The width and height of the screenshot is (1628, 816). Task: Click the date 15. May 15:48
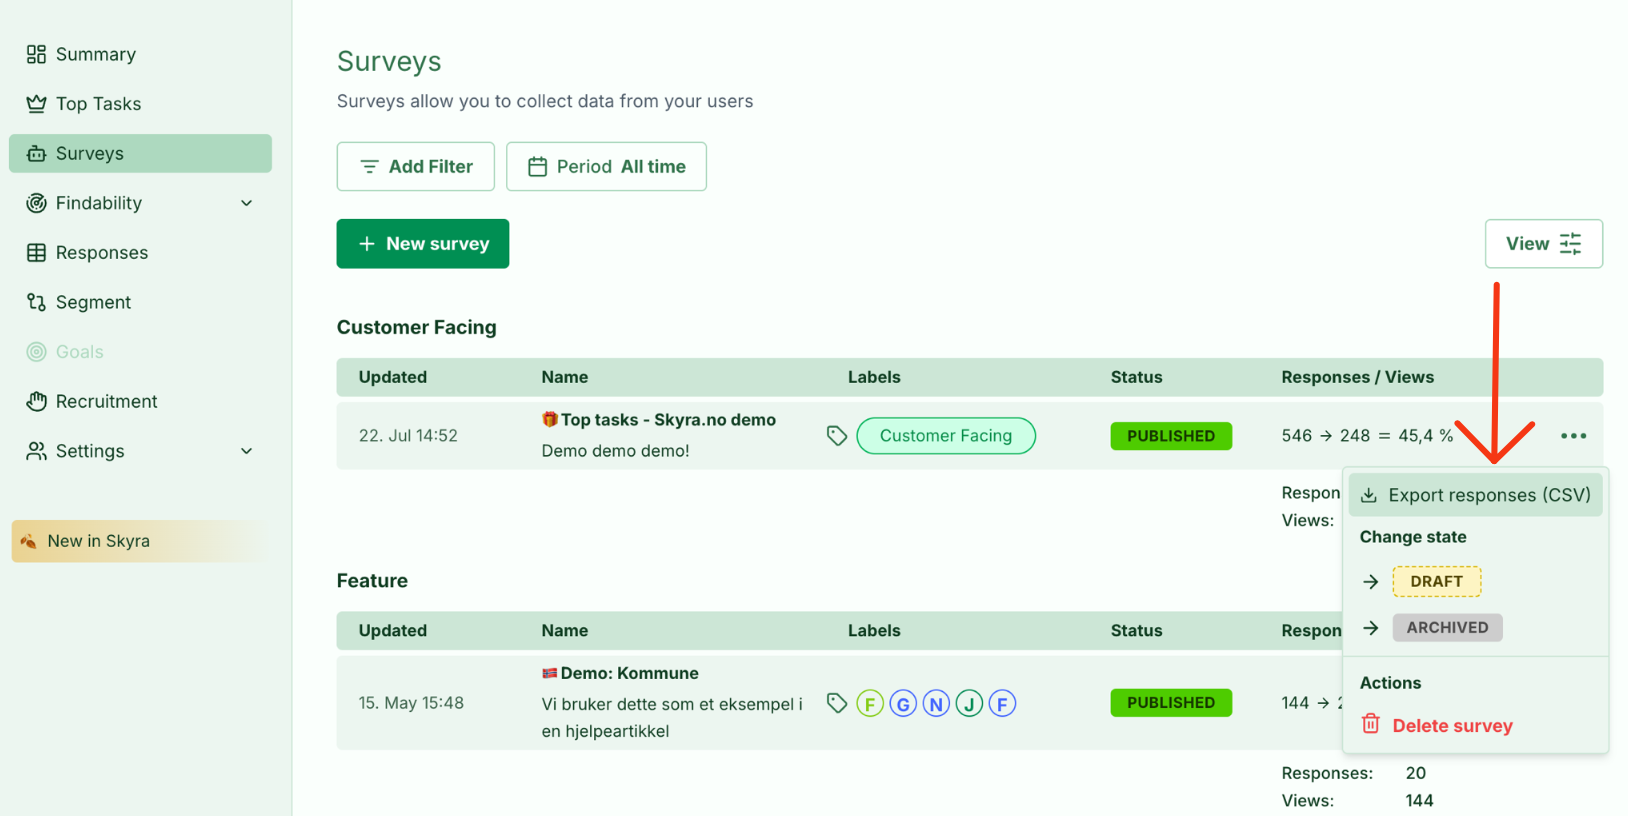point(411,703)
